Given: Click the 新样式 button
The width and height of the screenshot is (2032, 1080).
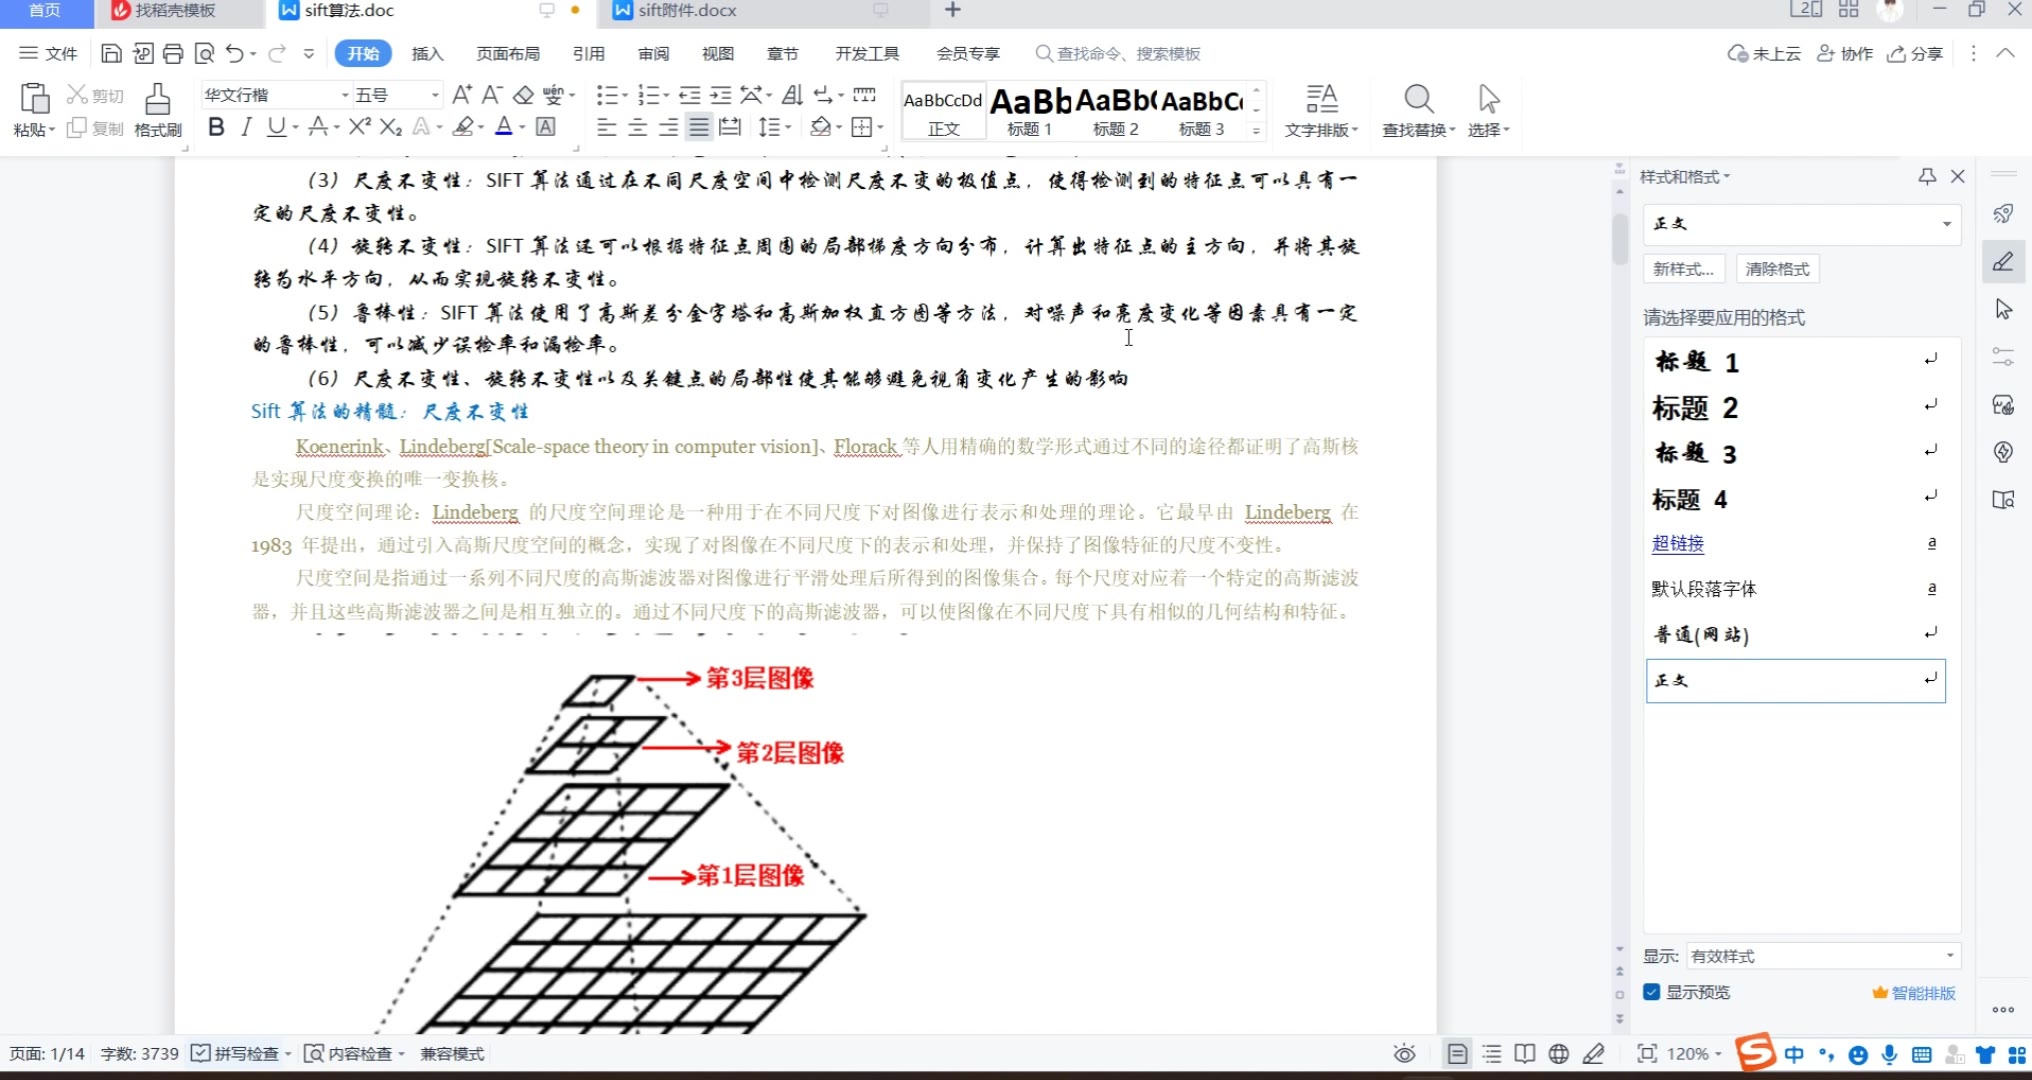Looking at the screenshot, I should (1683, 269).
